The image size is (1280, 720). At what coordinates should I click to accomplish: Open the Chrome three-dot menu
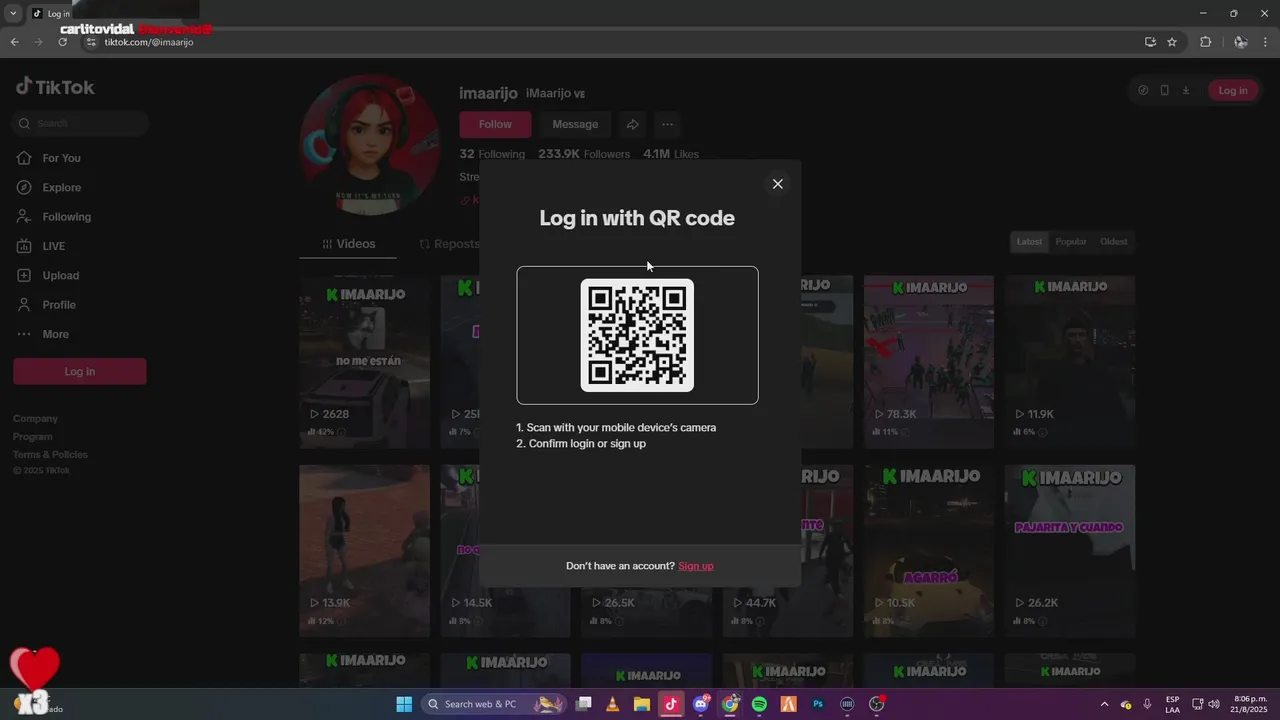(1266, 42)
